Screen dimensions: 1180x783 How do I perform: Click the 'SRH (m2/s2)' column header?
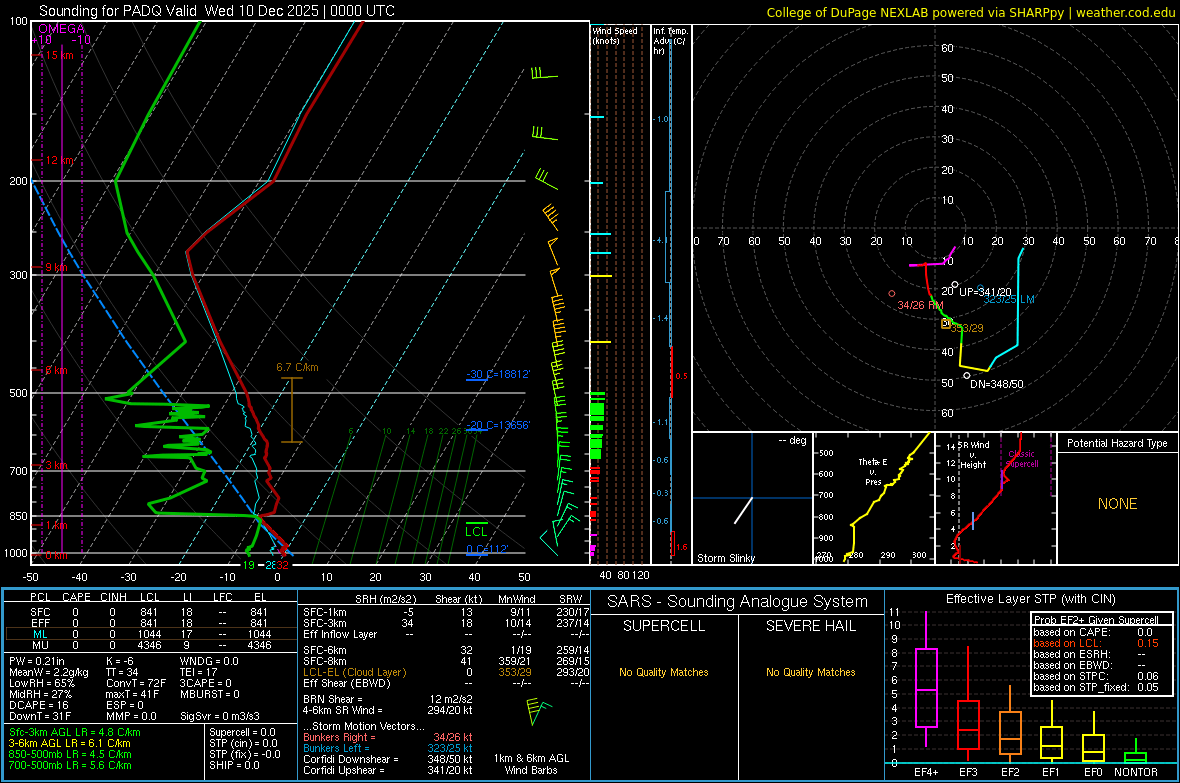(x=385, y=599)
